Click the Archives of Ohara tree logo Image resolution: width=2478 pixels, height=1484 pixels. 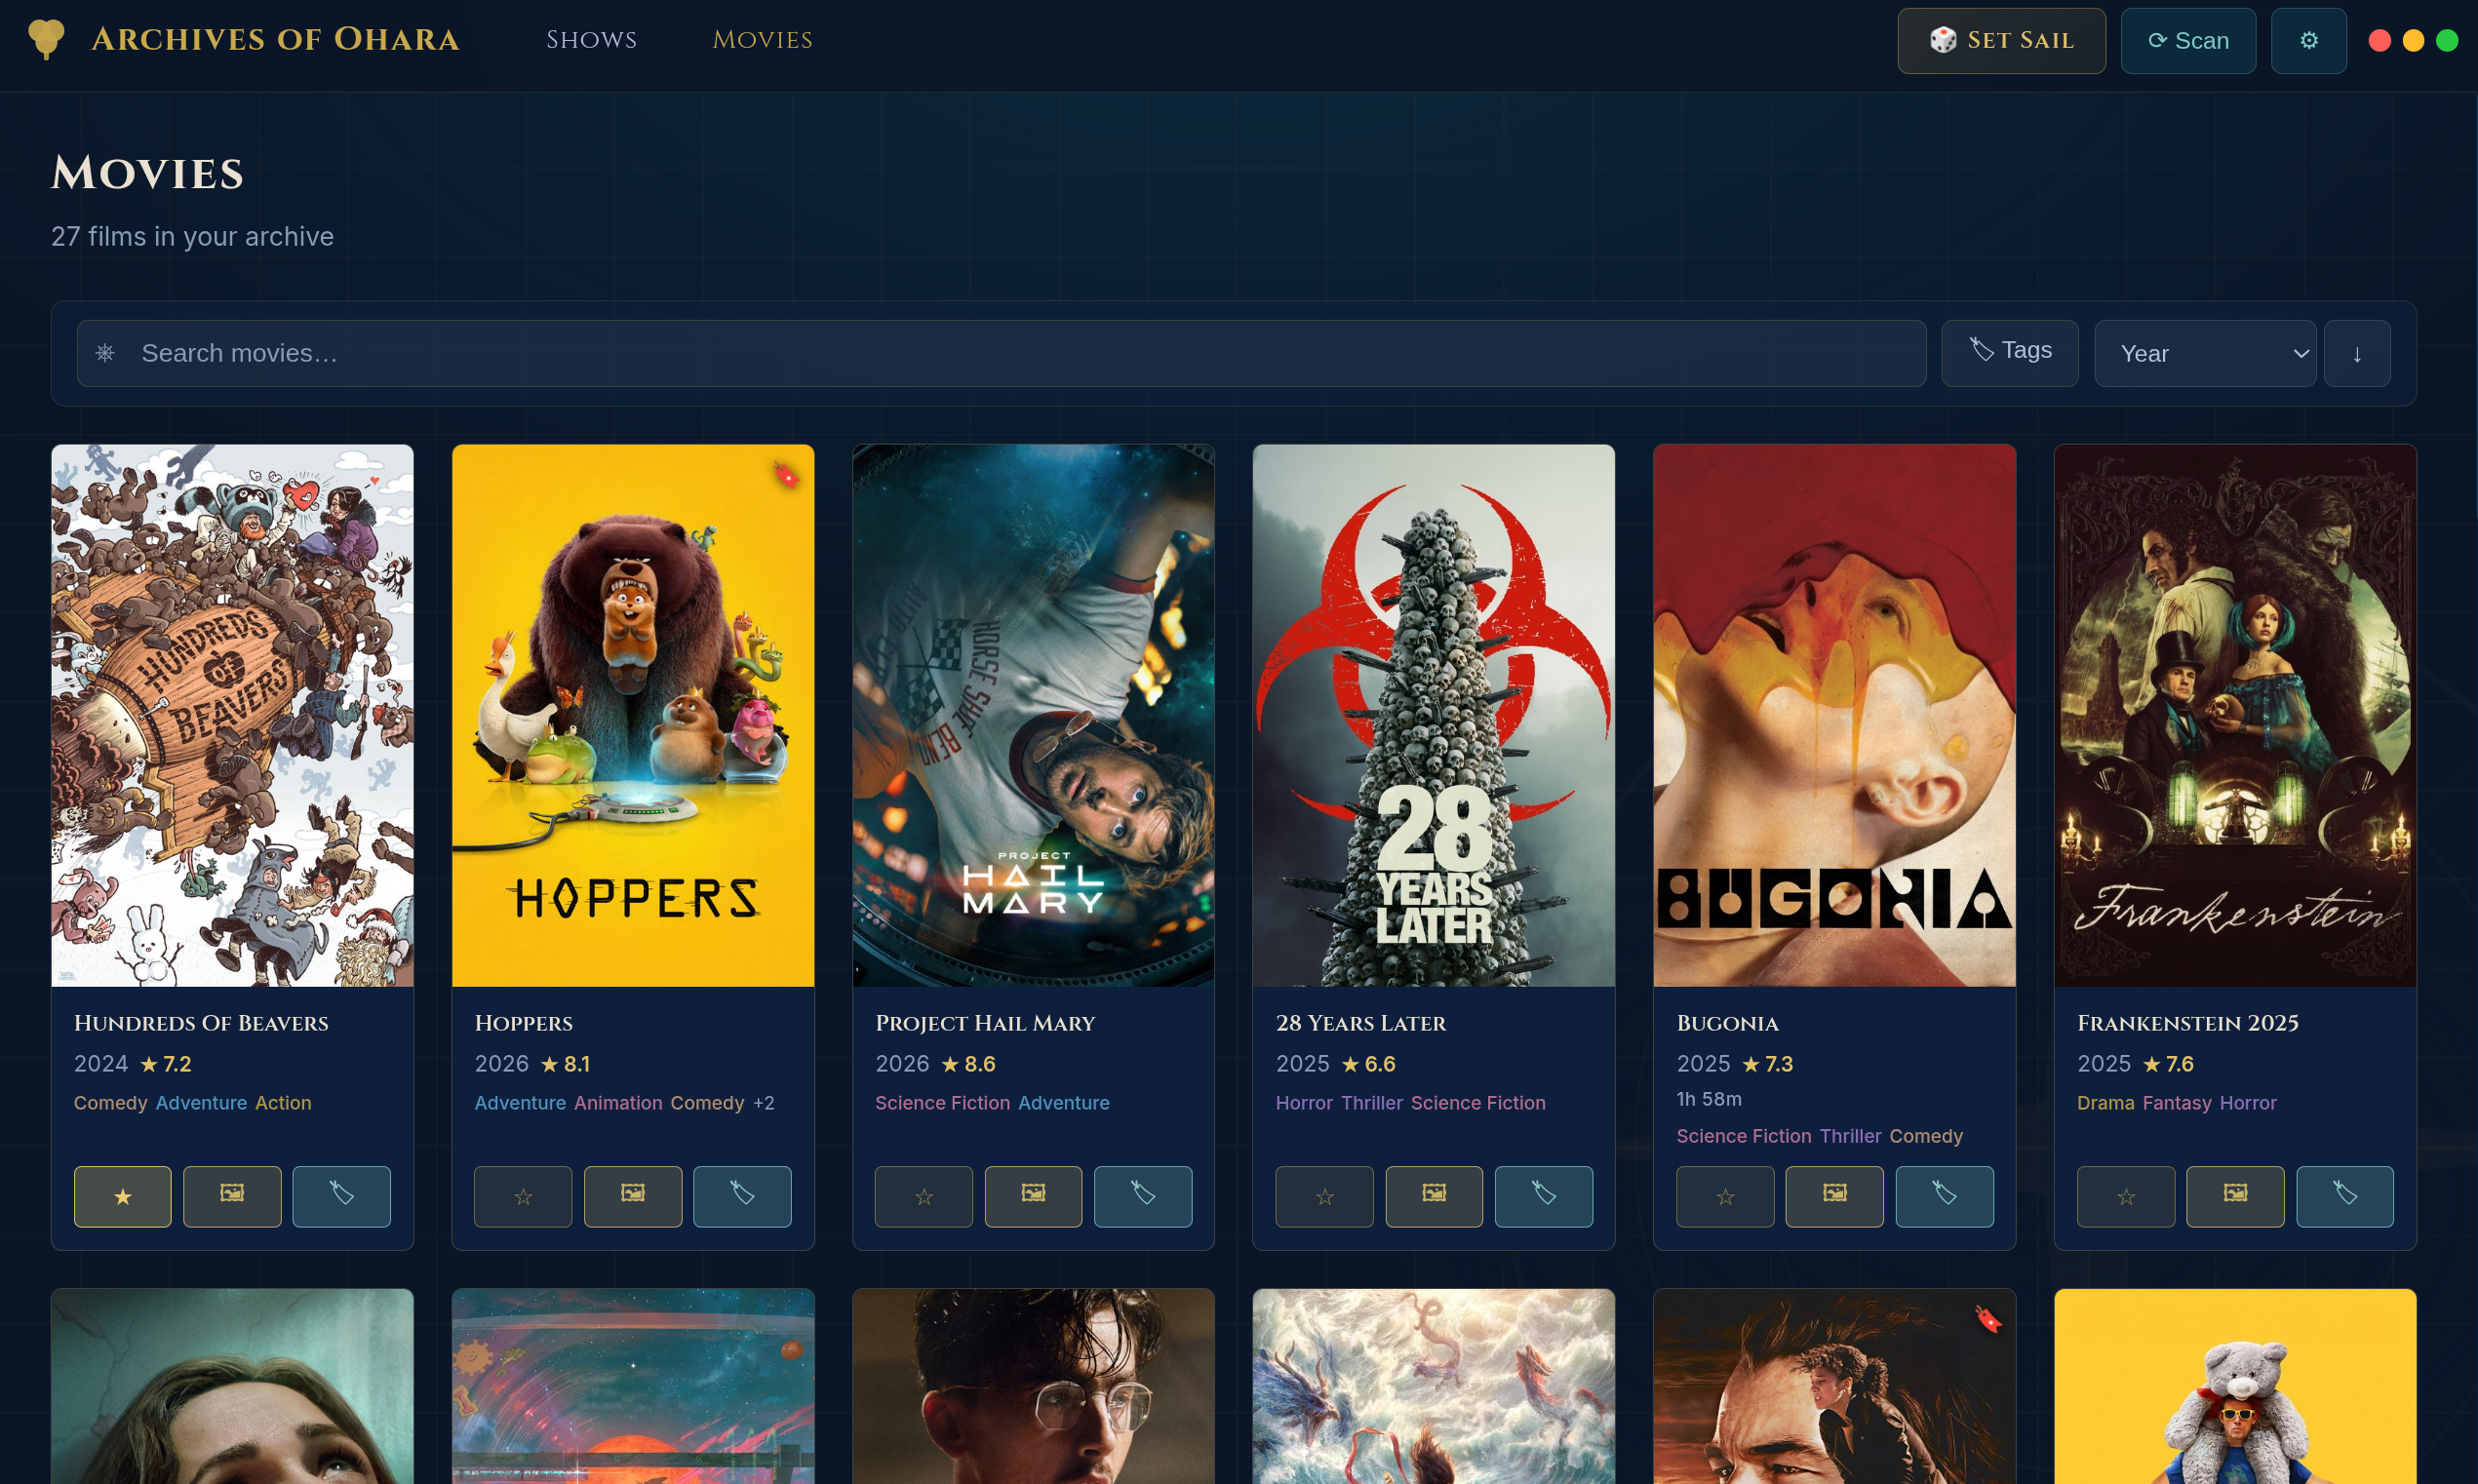click(46, 39)
